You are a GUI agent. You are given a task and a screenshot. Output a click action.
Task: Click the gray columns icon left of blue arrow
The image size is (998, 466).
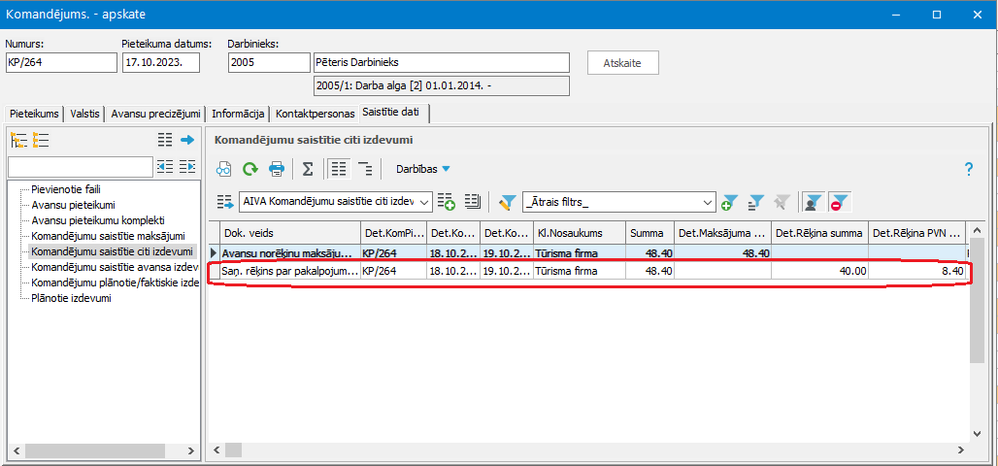165,140
